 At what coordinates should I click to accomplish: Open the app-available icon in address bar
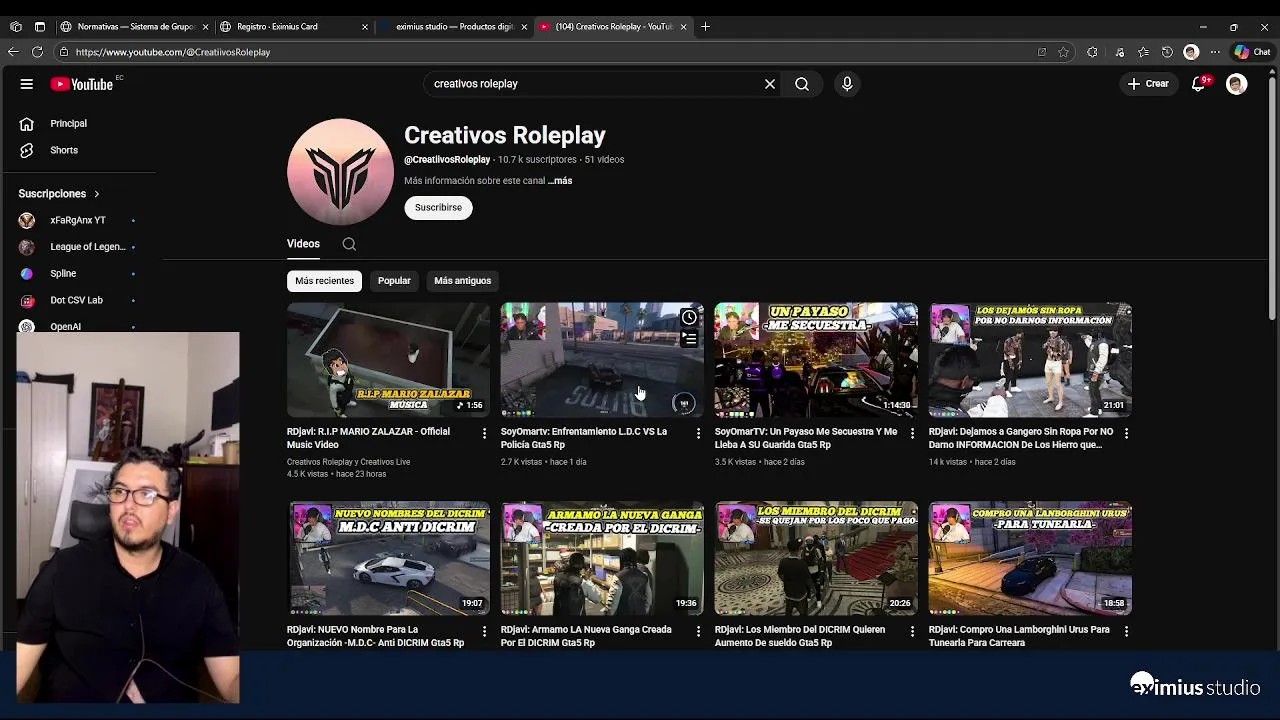coord(1042,52)
